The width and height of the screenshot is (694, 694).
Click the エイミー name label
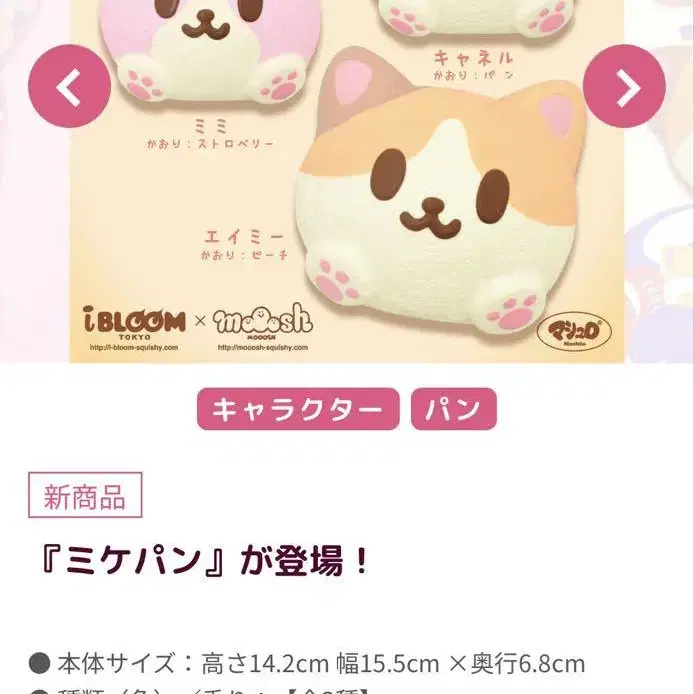pyautogui.click(x=243, y=237)
